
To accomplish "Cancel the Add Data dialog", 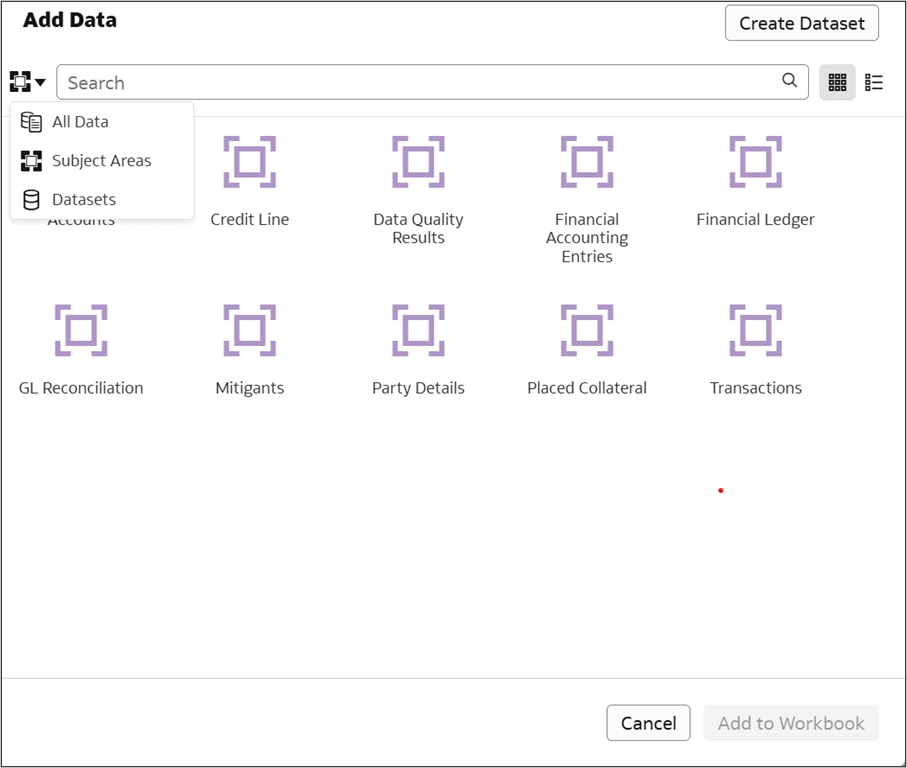I will click(x=648, y=723).
